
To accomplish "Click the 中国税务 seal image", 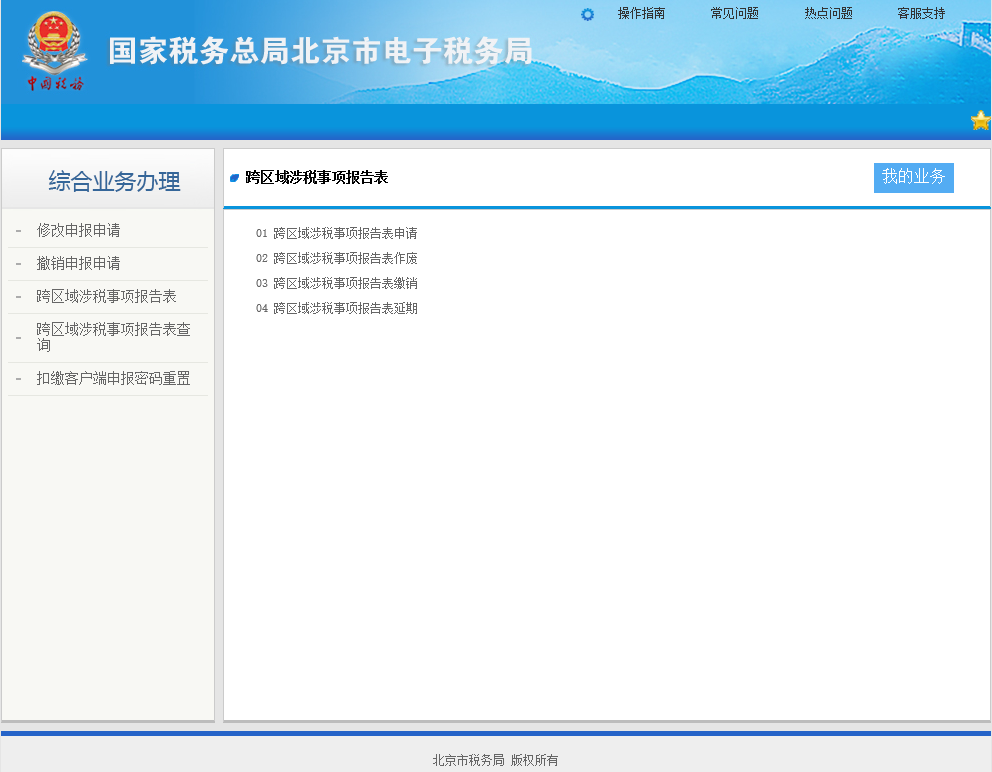I will coord(54,84).
